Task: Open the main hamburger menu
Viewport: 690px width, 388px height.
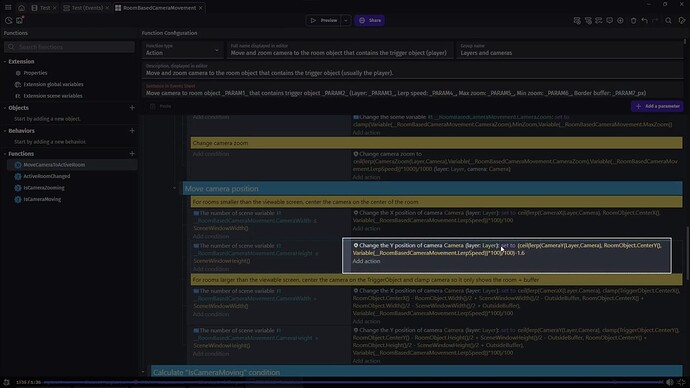Action: 8,7
